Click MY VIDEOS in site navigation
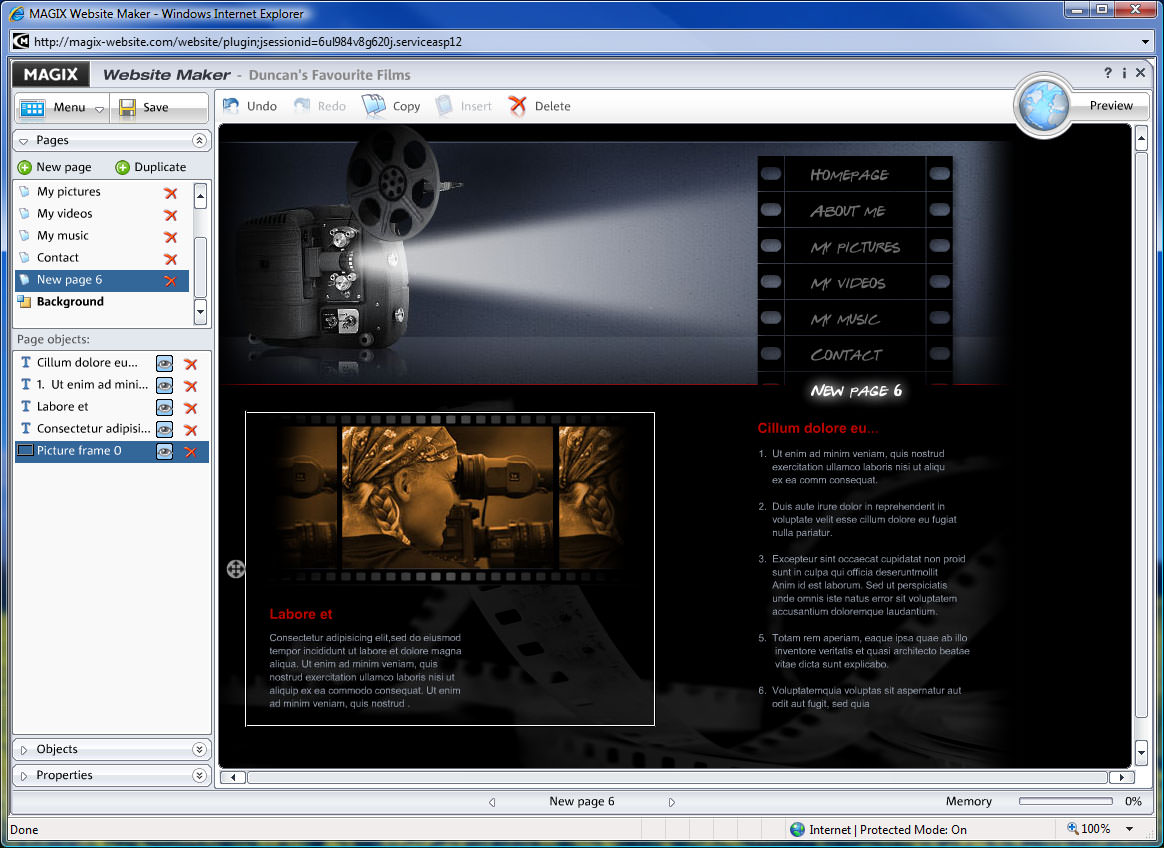 (848, 283)
